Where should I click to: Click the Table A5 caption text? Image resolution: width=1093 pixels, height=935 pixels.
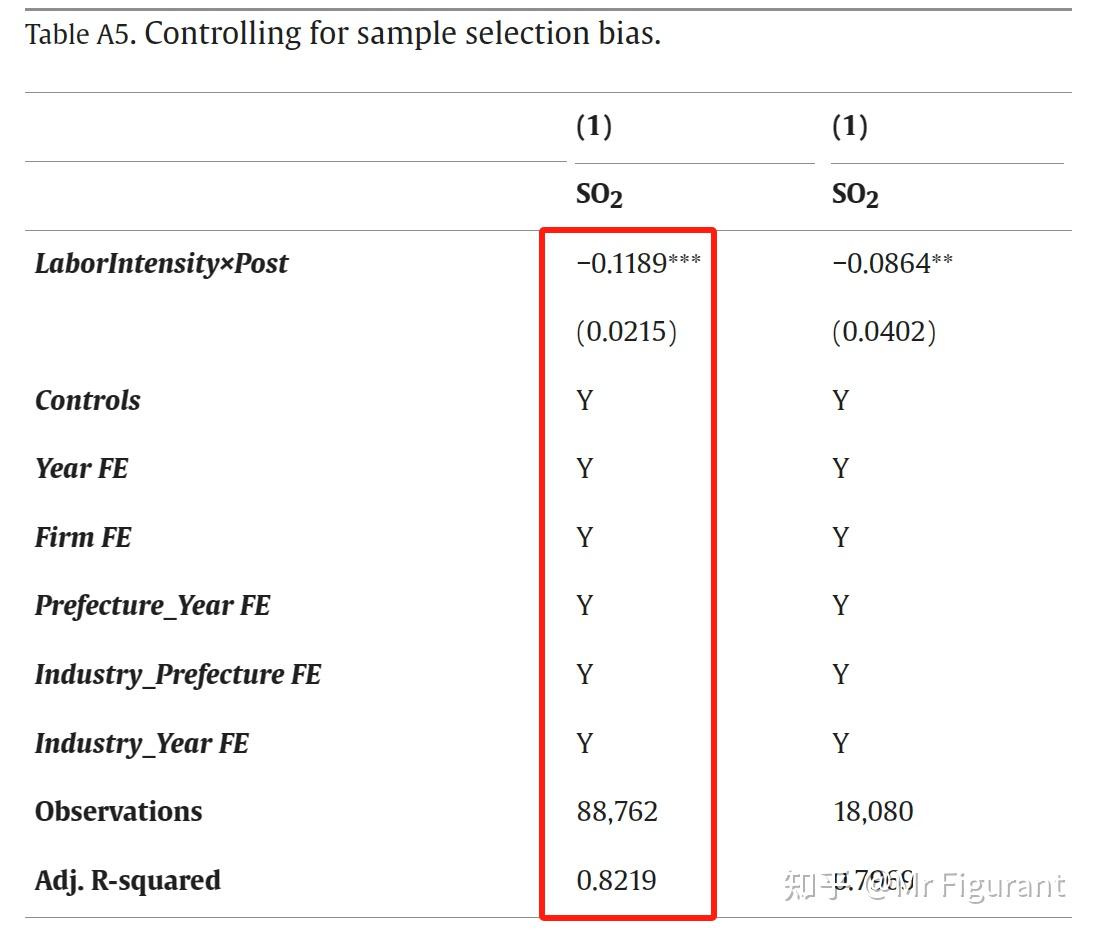pyautogui.click(x=343, y=35)
